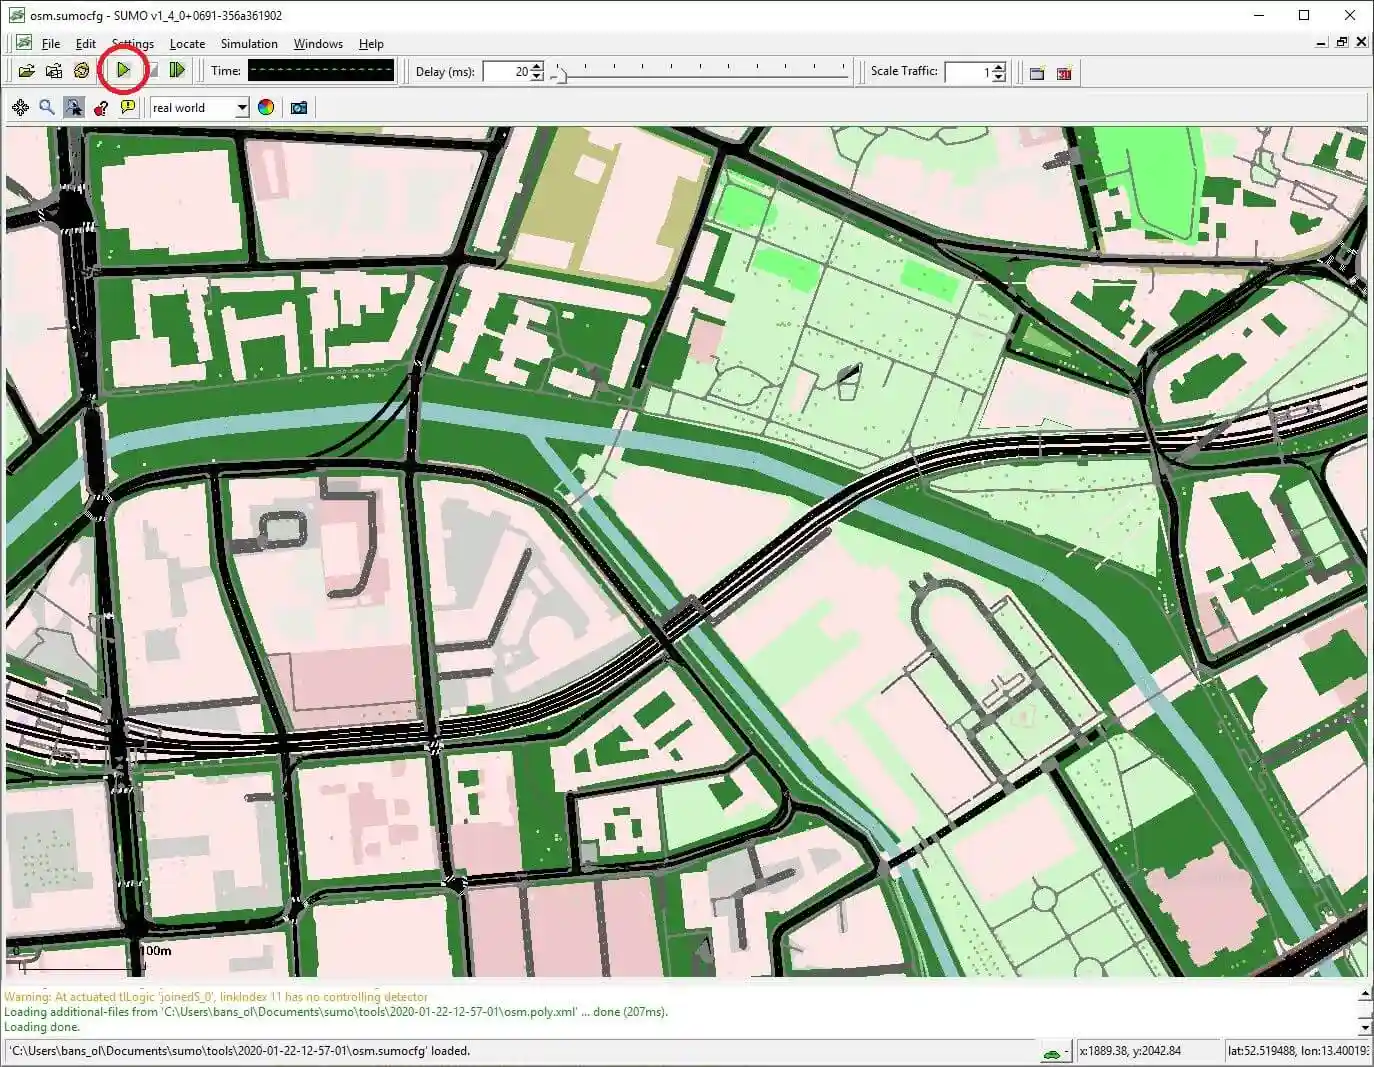
Task: Toggle the selection cursor tool
Action: (x=74, y=108)
